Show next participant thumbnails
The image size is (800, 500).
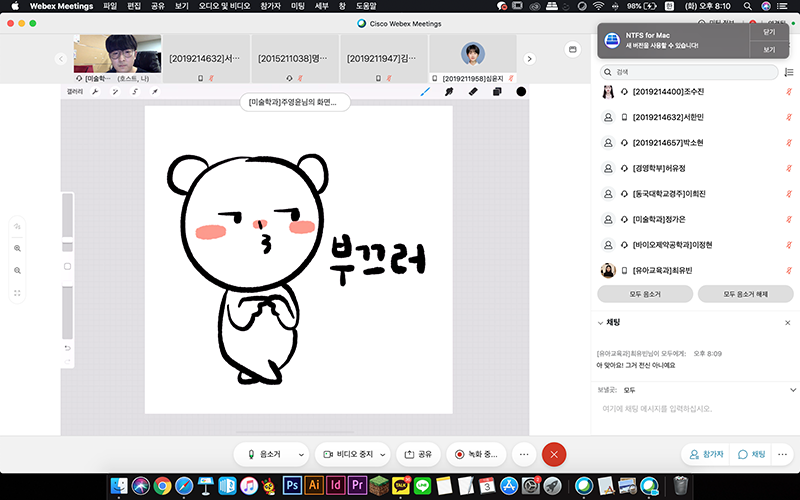click(x=529, y=59)
